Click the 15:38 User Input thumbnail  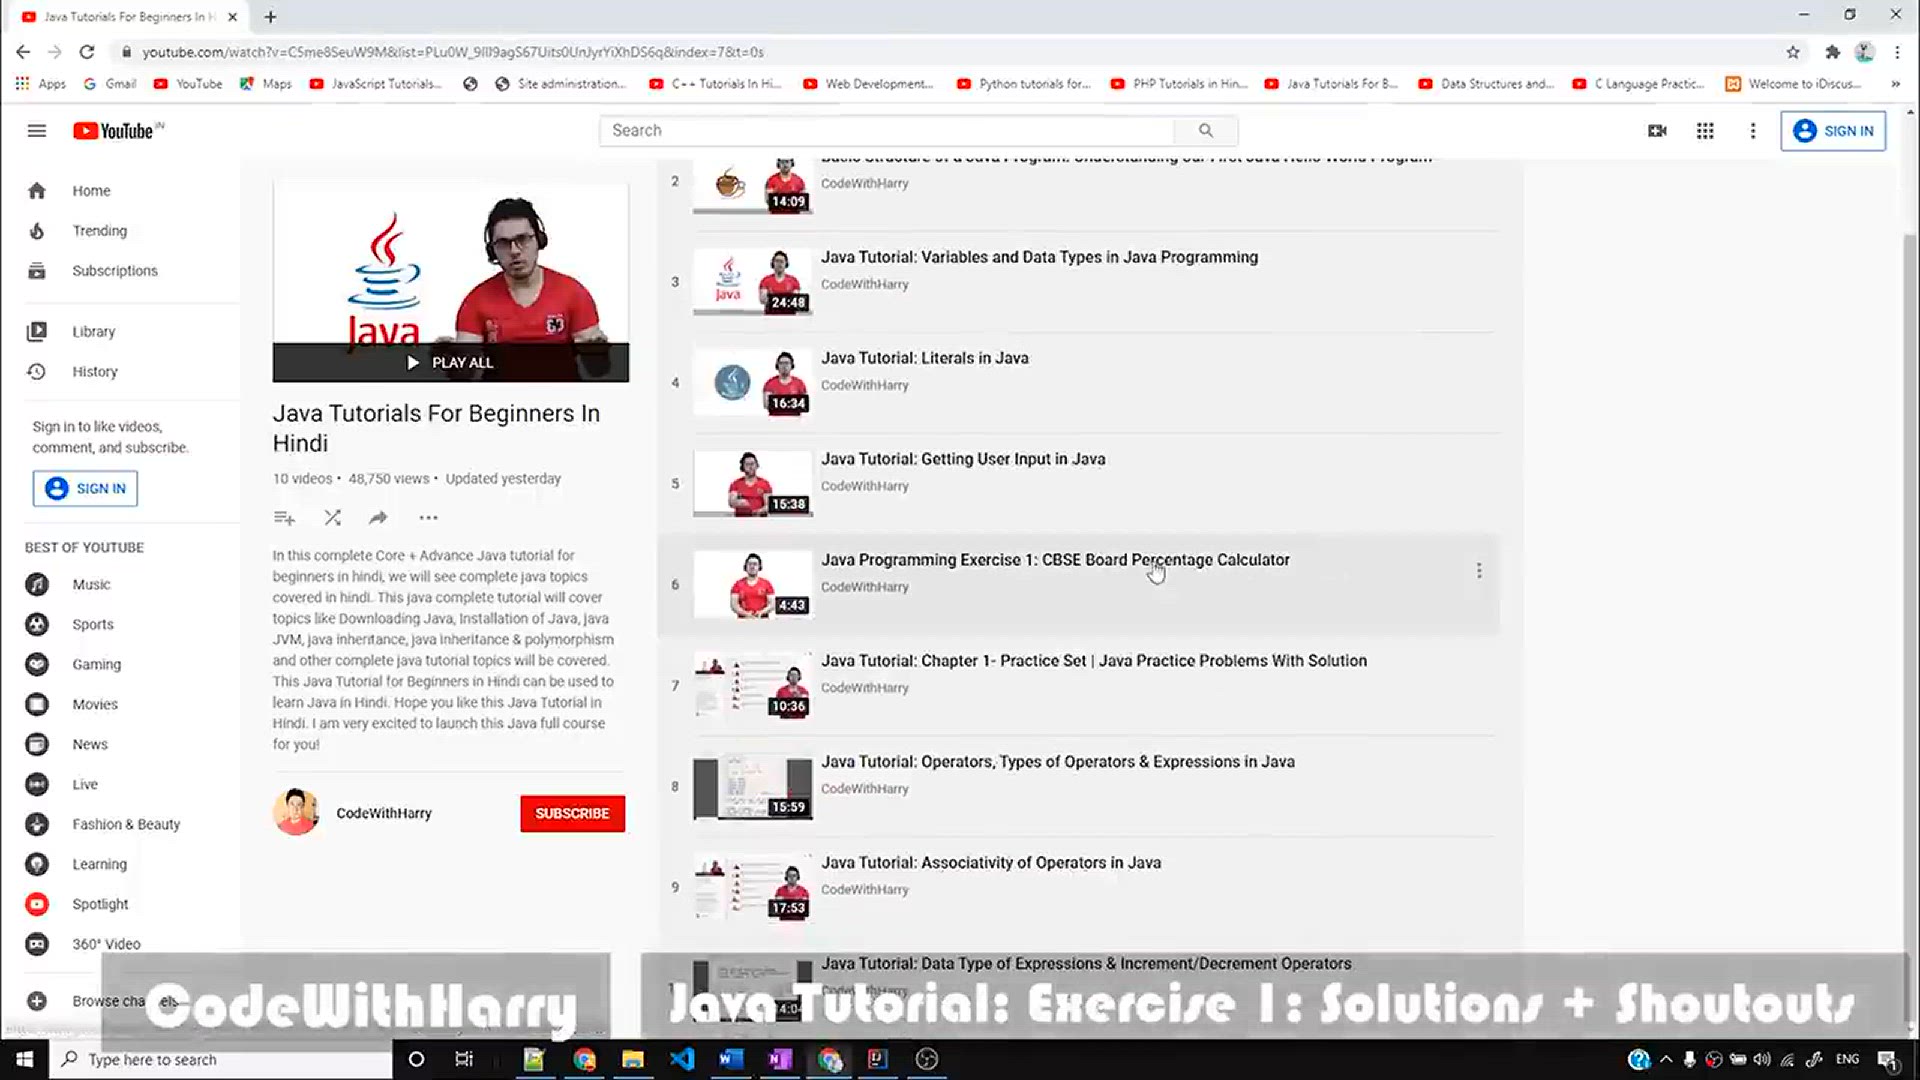(753, 485)
